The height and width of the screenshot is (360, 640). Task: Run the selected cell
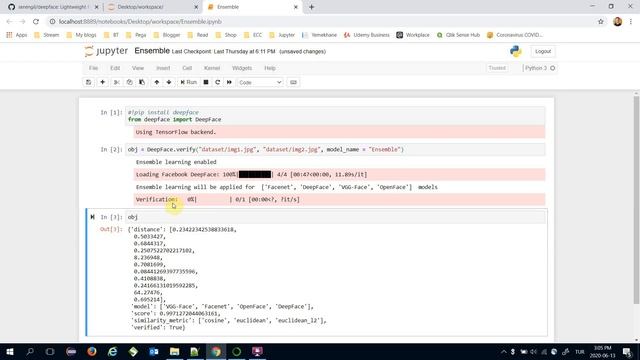pos(189,82)
